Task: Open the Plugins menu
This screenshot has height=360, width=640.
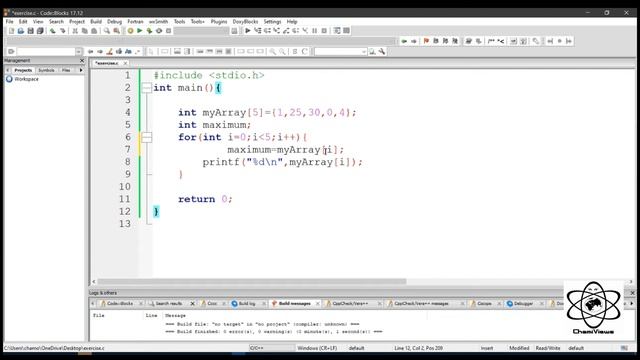Action: tap(219, 21)
